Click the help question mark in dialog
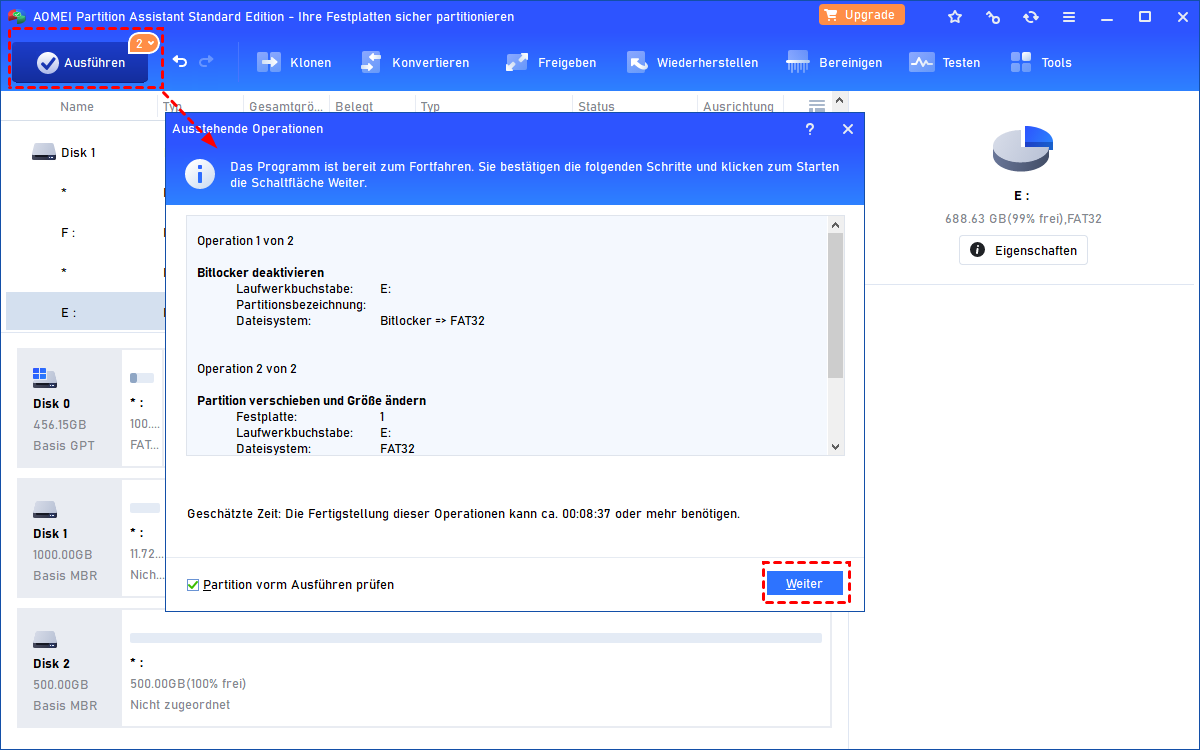The width and height of the screenshot is (1200, 750). (x=810, y=129)
